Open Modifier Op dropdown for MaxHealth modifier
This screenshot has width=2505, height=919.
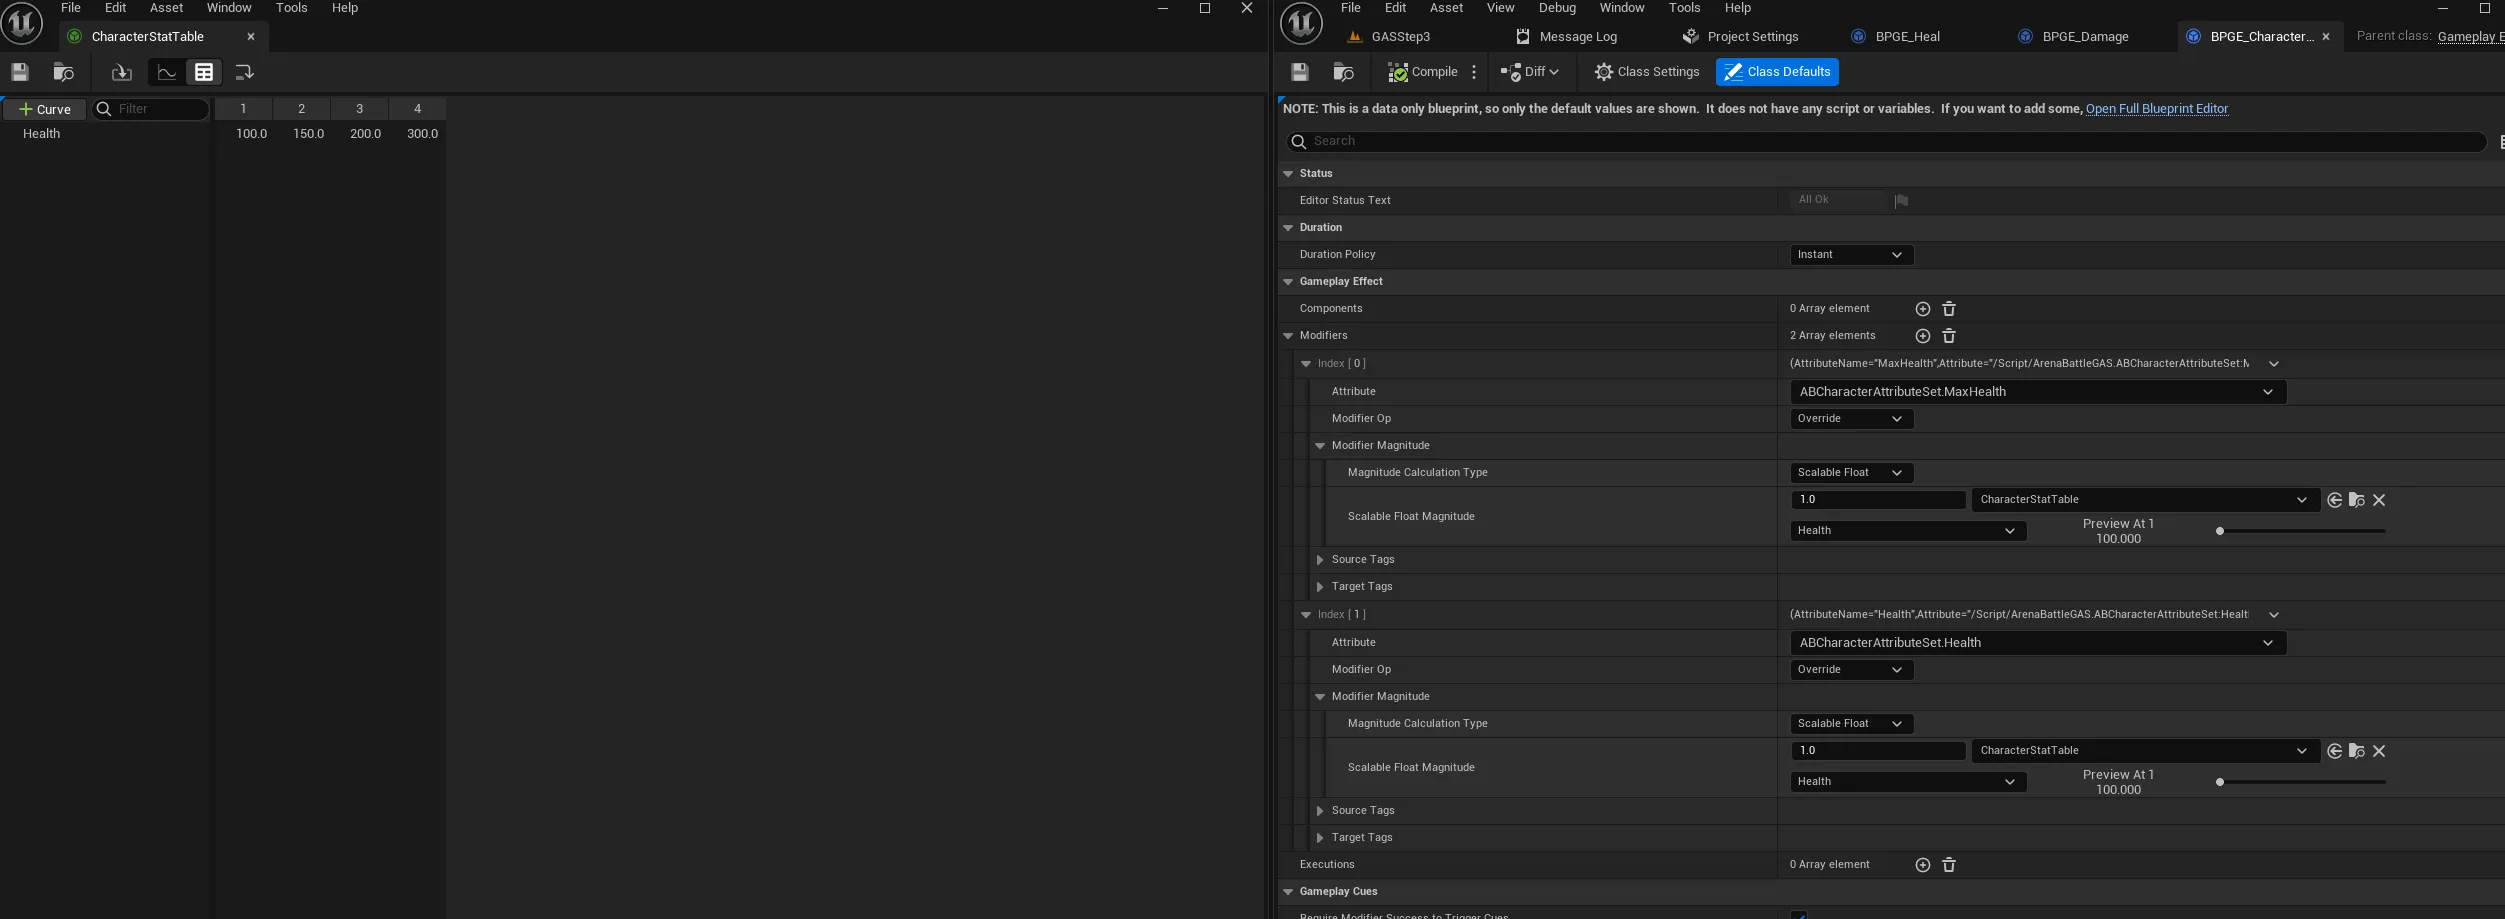[x=1851, y=419]
